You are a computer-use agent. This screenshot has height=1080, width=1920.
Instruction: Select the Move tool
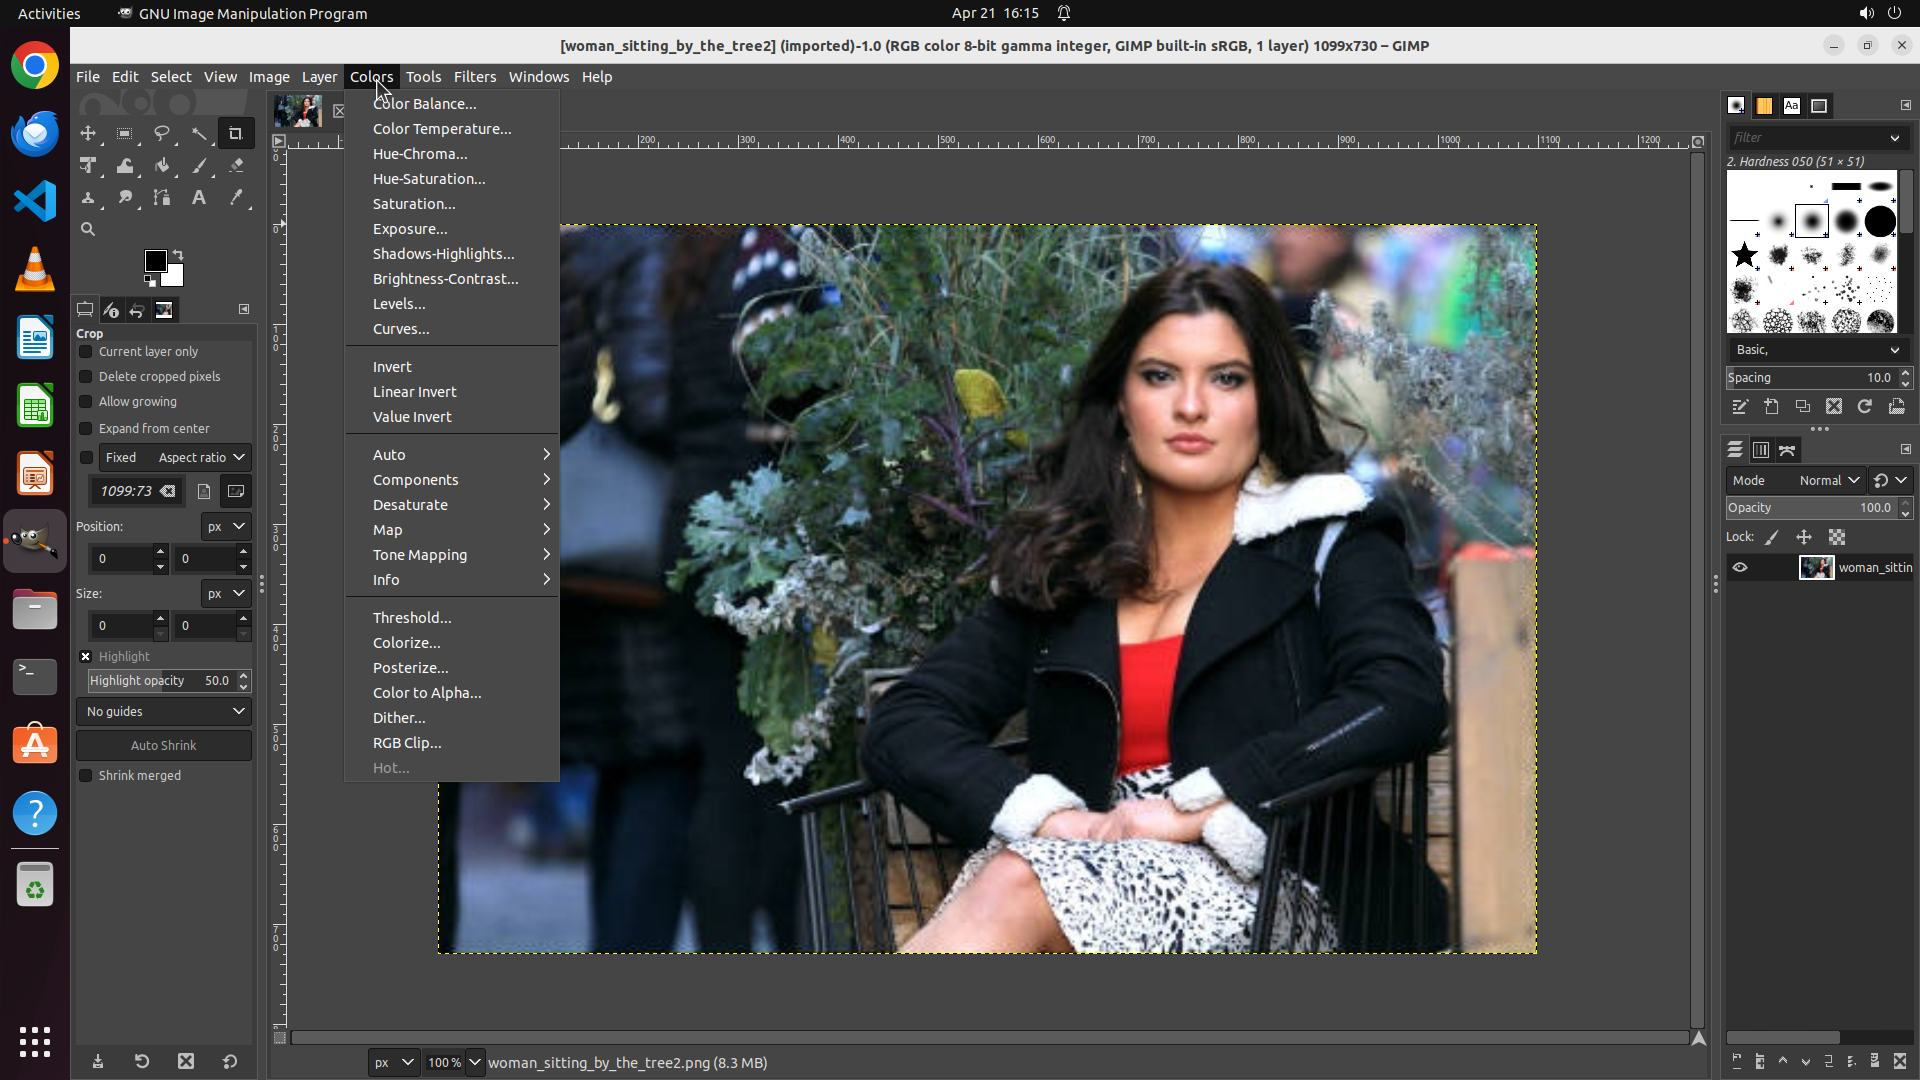click(x=88, y=133)
